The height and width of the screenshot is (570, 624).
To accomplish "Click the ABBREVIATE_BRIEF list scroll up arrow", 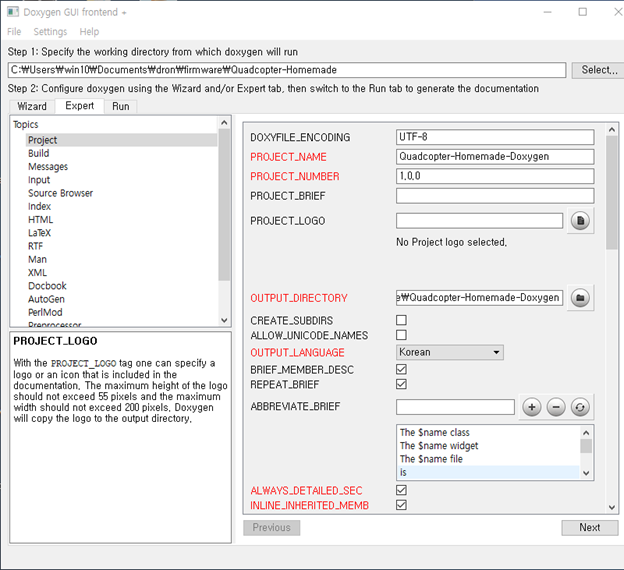I will pyautogui.click(x=586, y=433).
